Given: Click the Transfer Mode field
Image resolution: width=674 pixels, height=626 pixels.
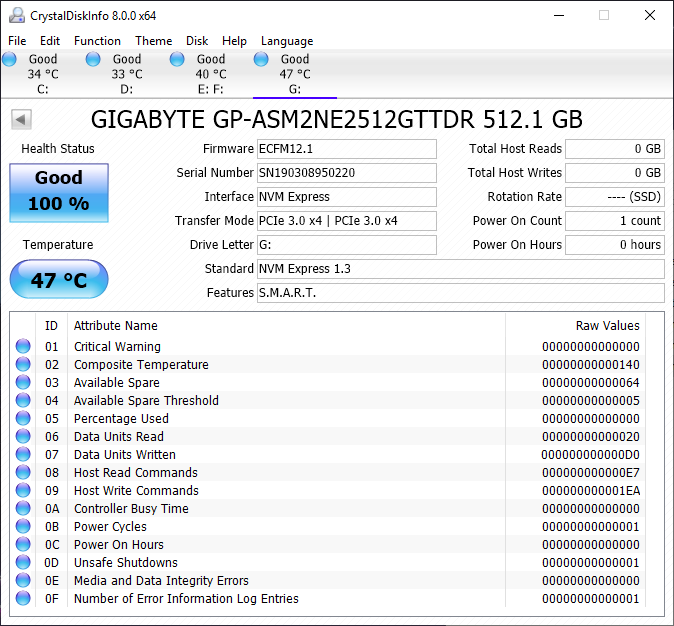Looking at the screenshot, I should (347, 221).
